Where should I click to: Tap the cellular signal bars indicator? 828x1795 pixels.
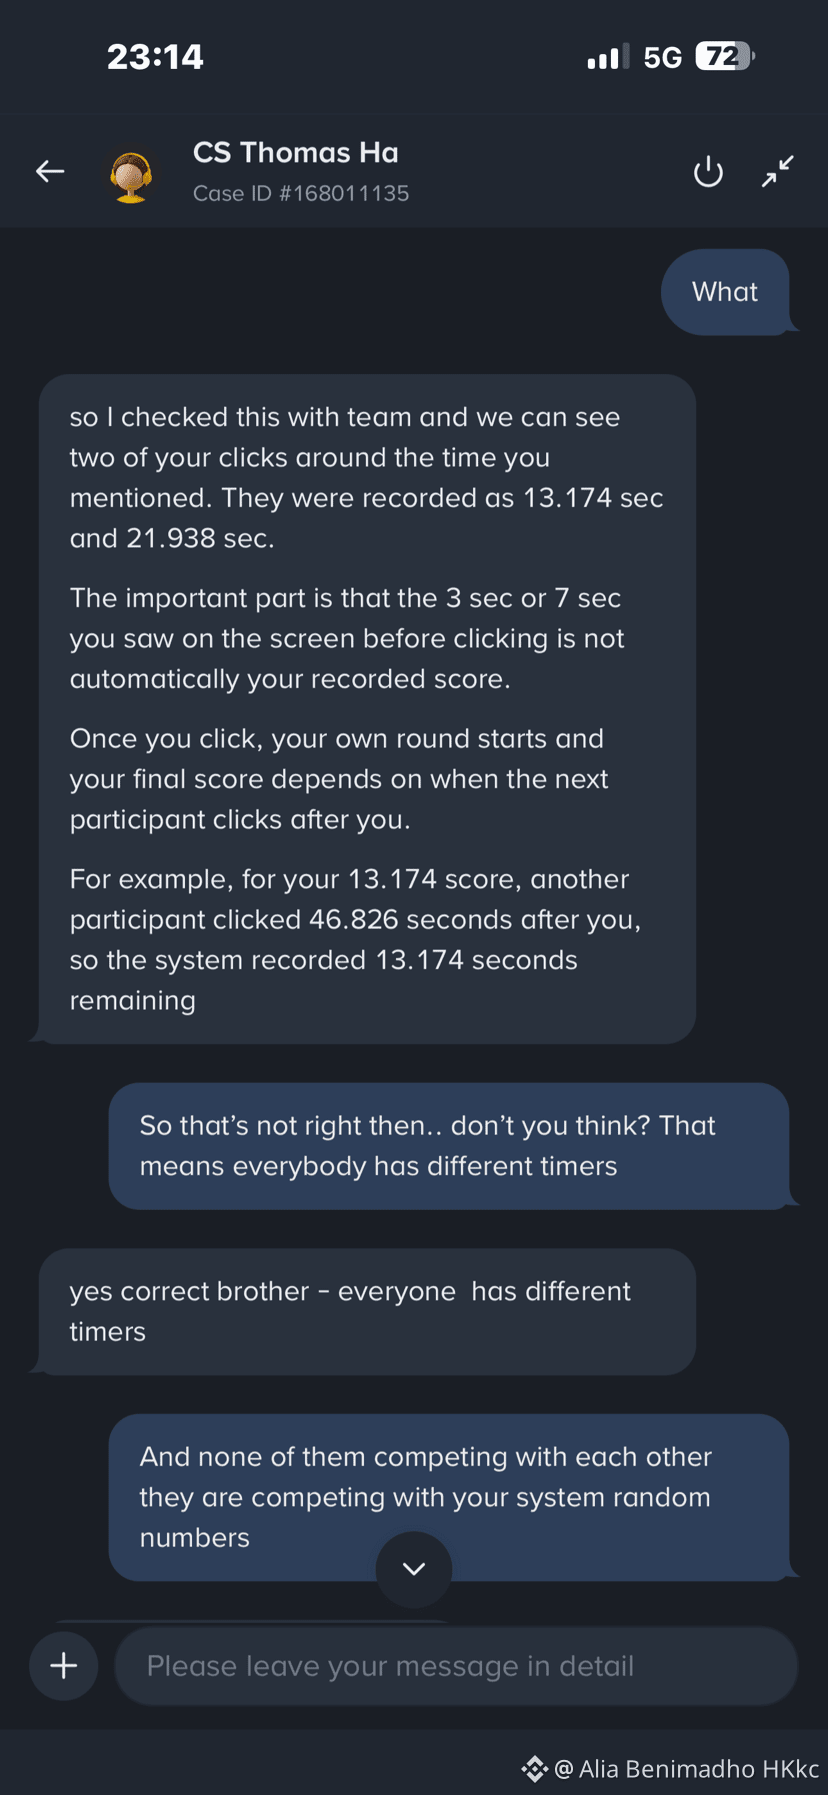[608, 57]
